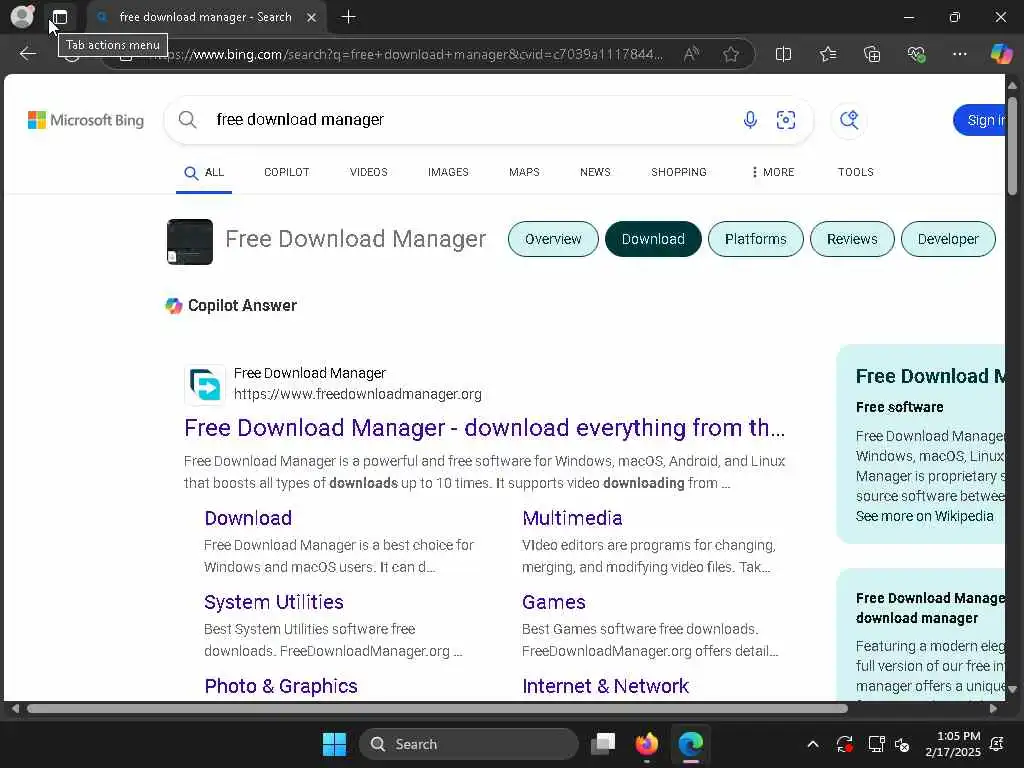The image size is (1024, 768).
Task: Switch to the MAPS tab
Action: click(524, 172)
